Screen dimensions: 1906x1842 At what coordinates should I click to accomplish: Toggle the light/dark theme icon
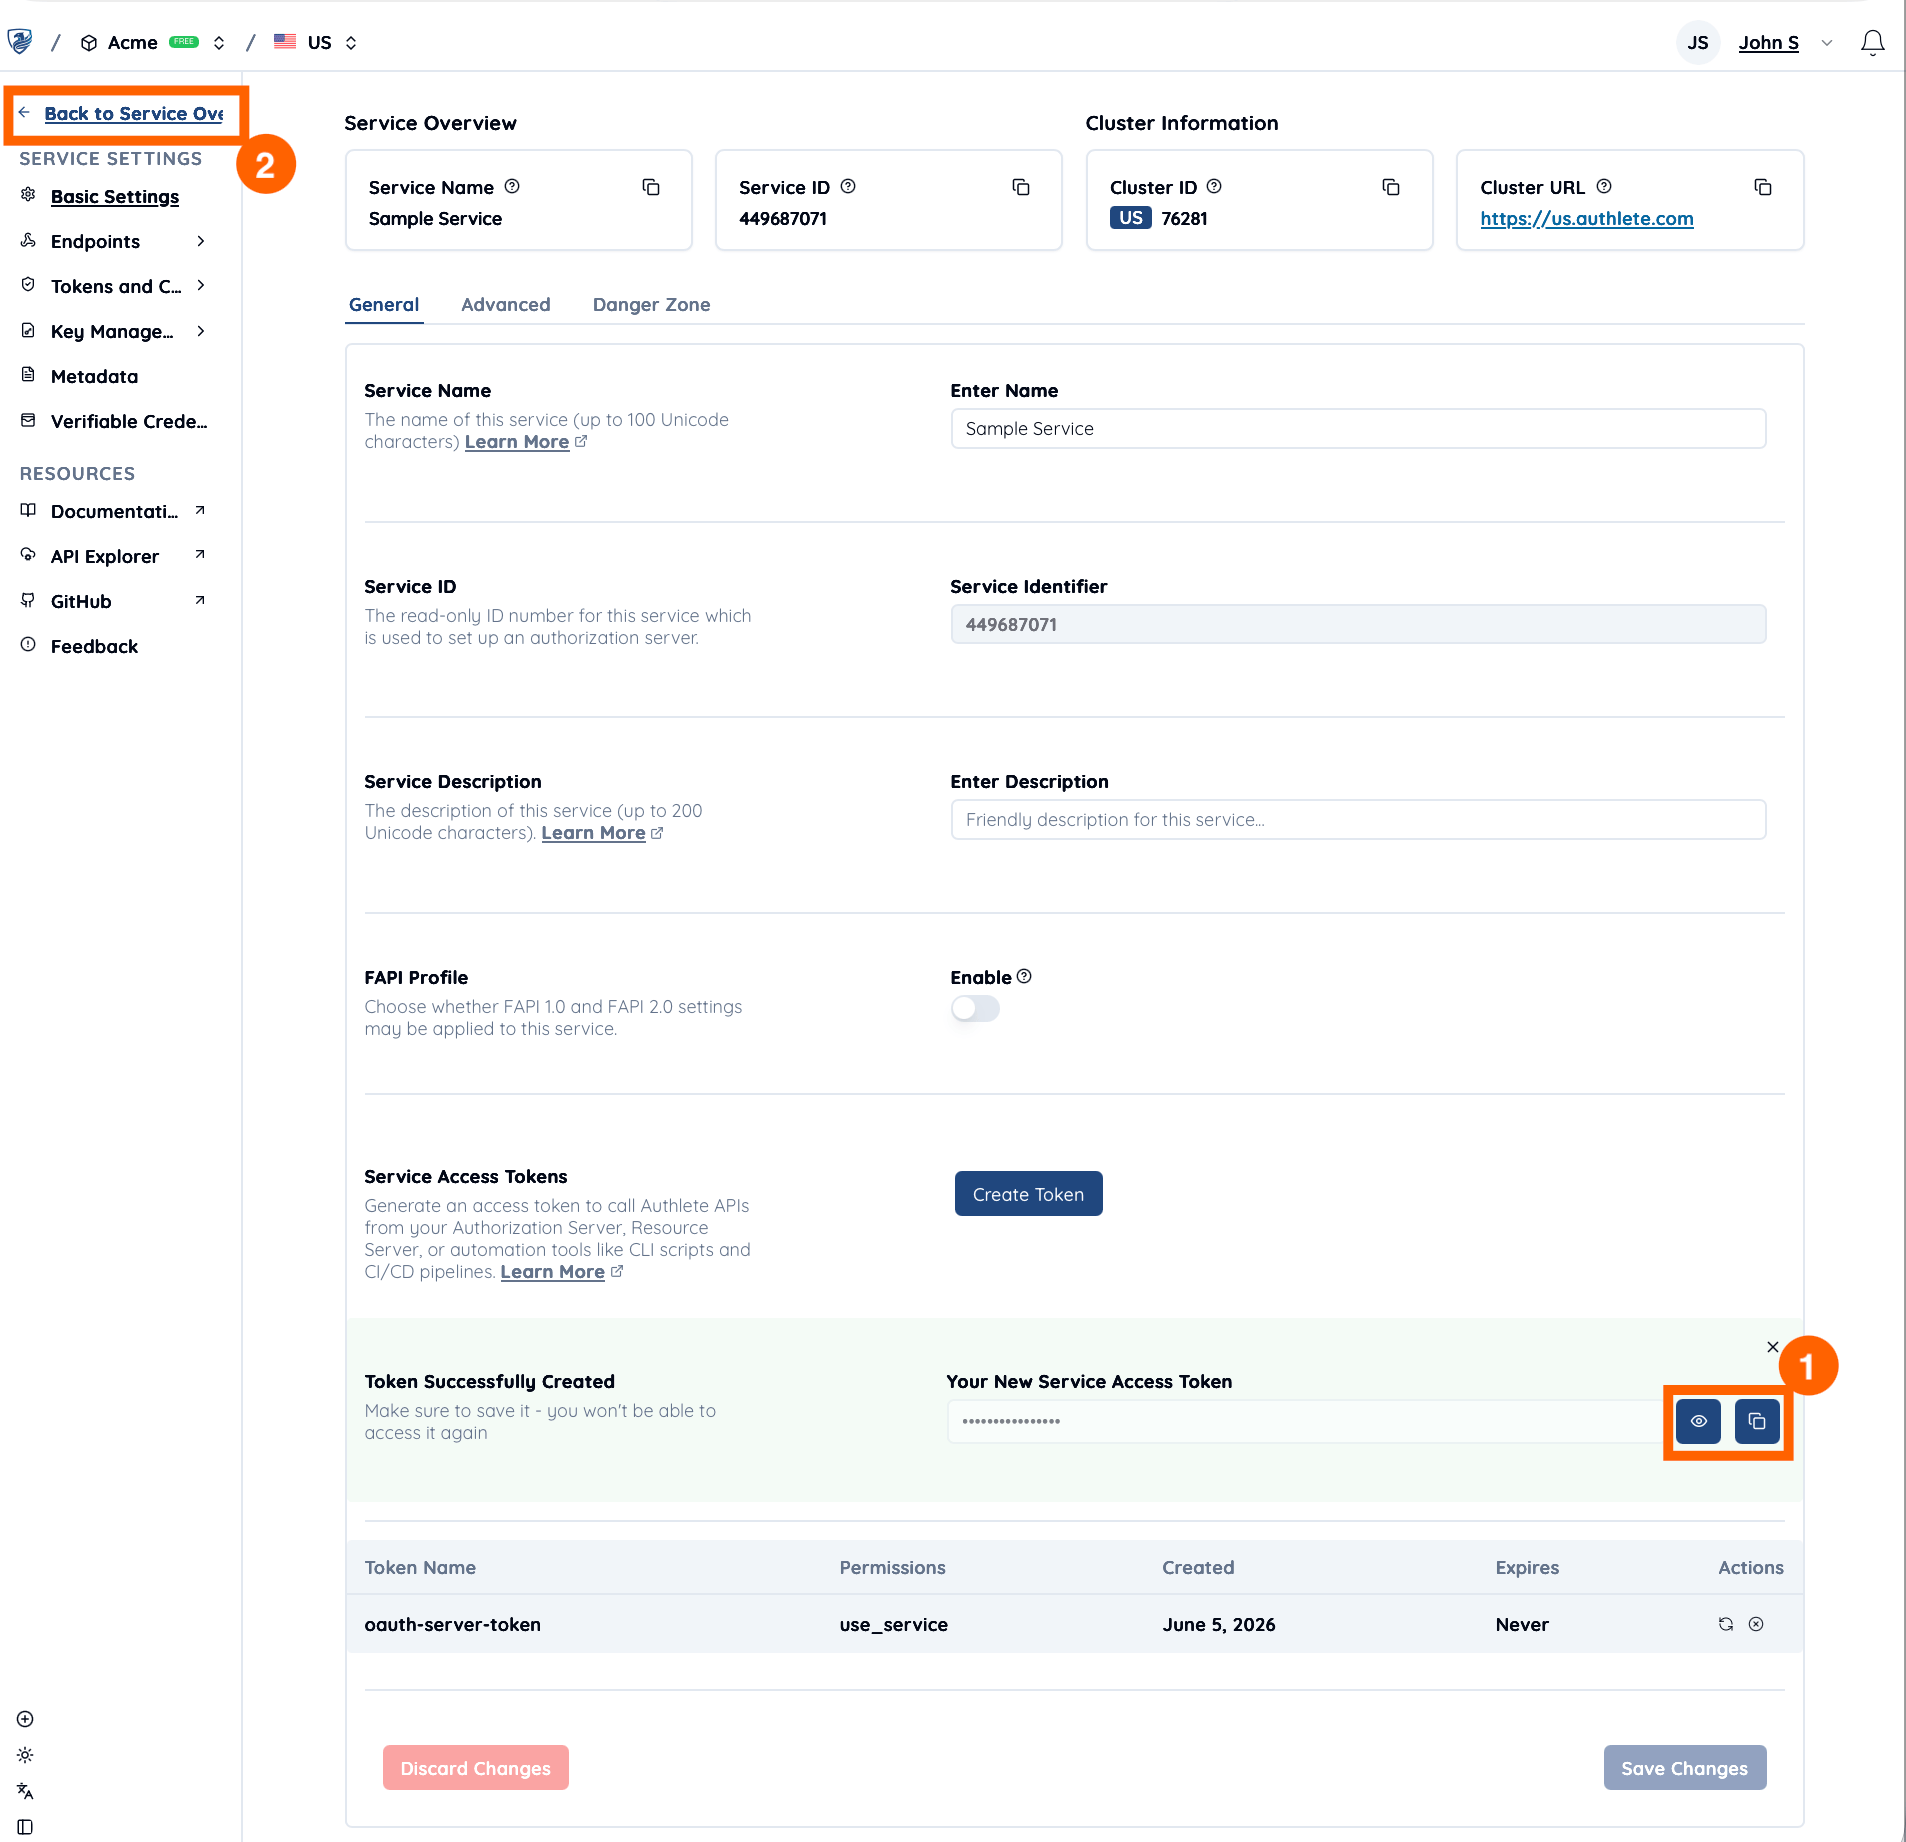(25, 1755)
